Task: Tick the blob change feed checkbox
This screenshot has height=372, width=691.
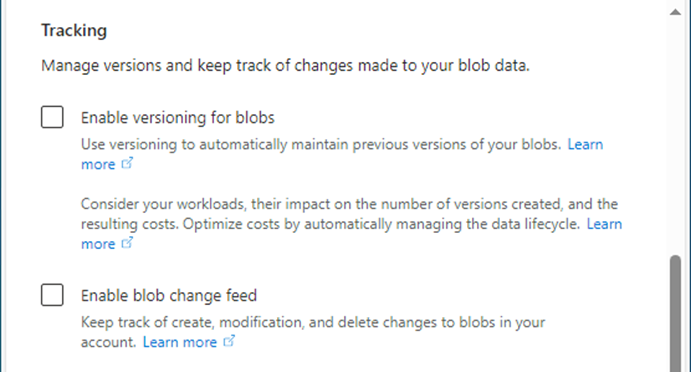Action: point(52,295)
